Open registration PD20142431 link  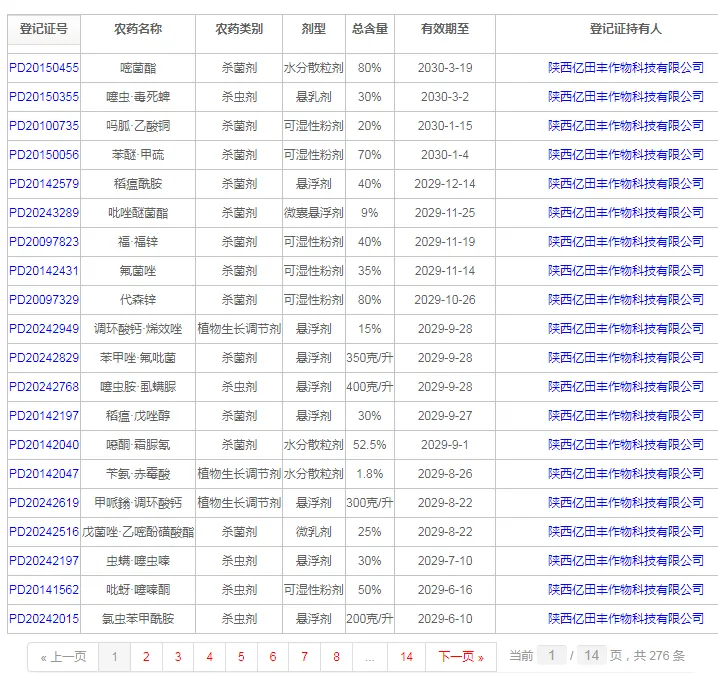pos(44,271)
